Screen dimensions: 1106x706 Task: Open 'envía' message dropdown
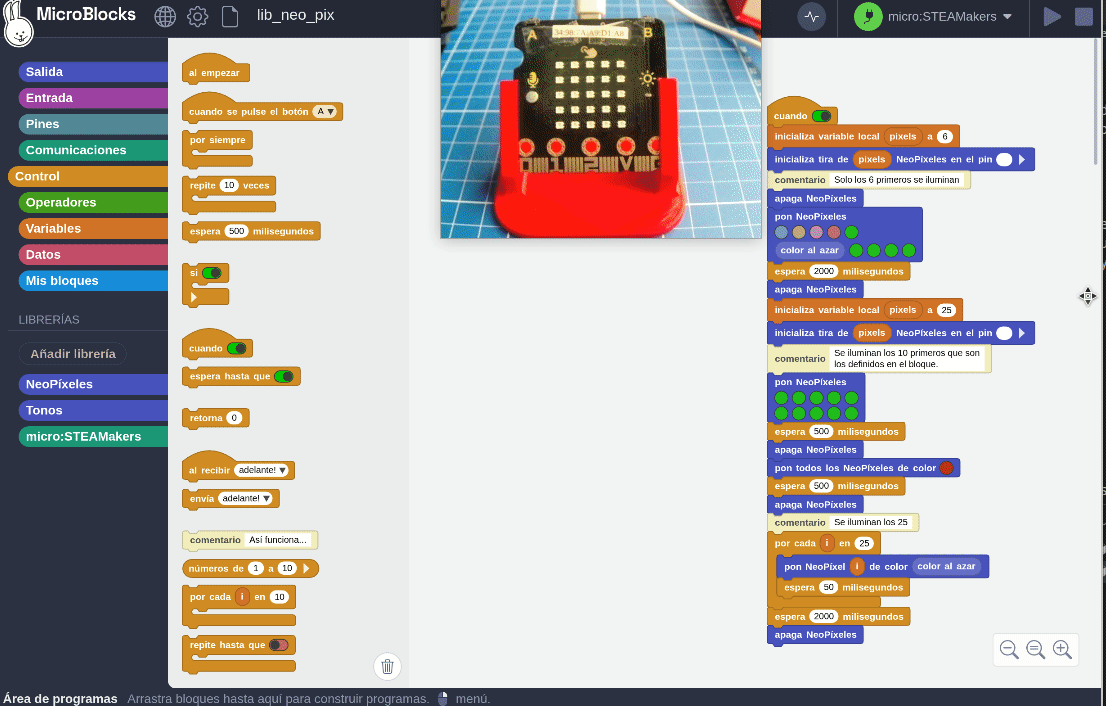(246, 499)
